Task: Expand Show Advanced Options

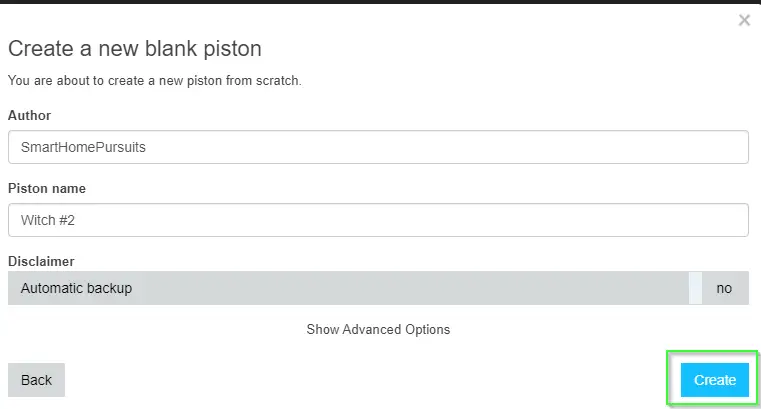Action: (378, 329)
